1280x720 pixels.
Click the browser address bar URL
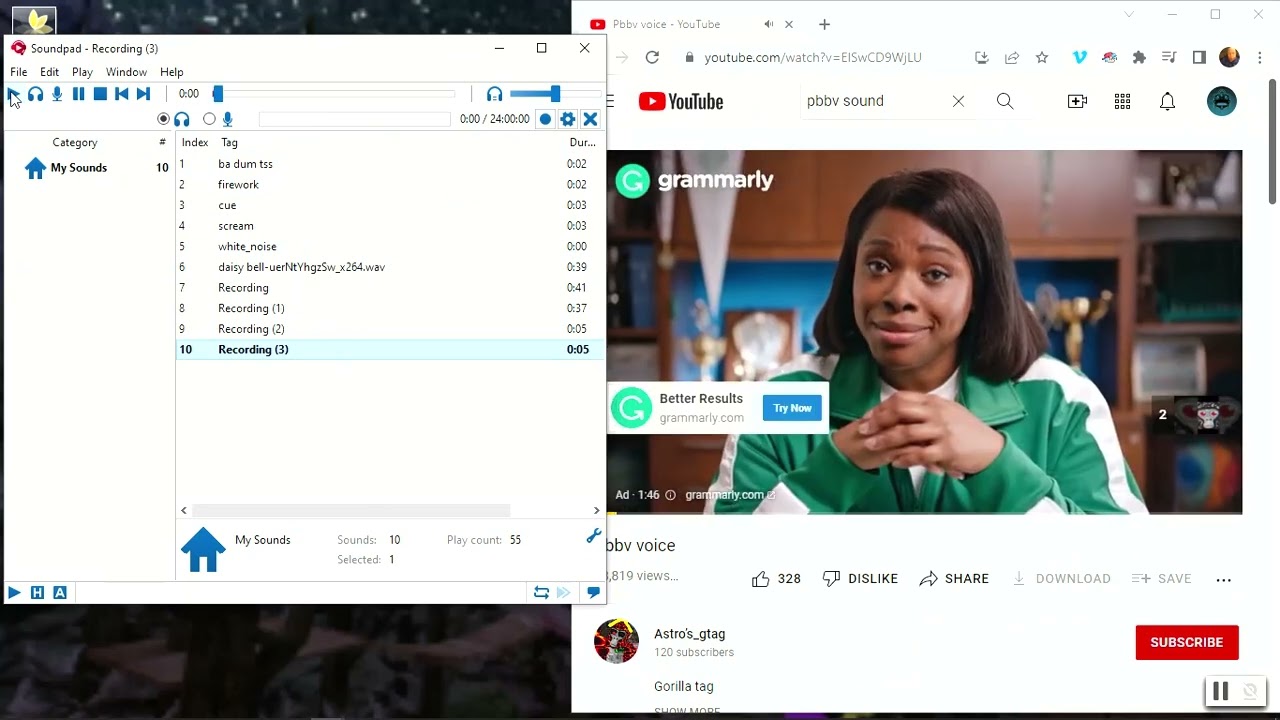click(813, 58)
